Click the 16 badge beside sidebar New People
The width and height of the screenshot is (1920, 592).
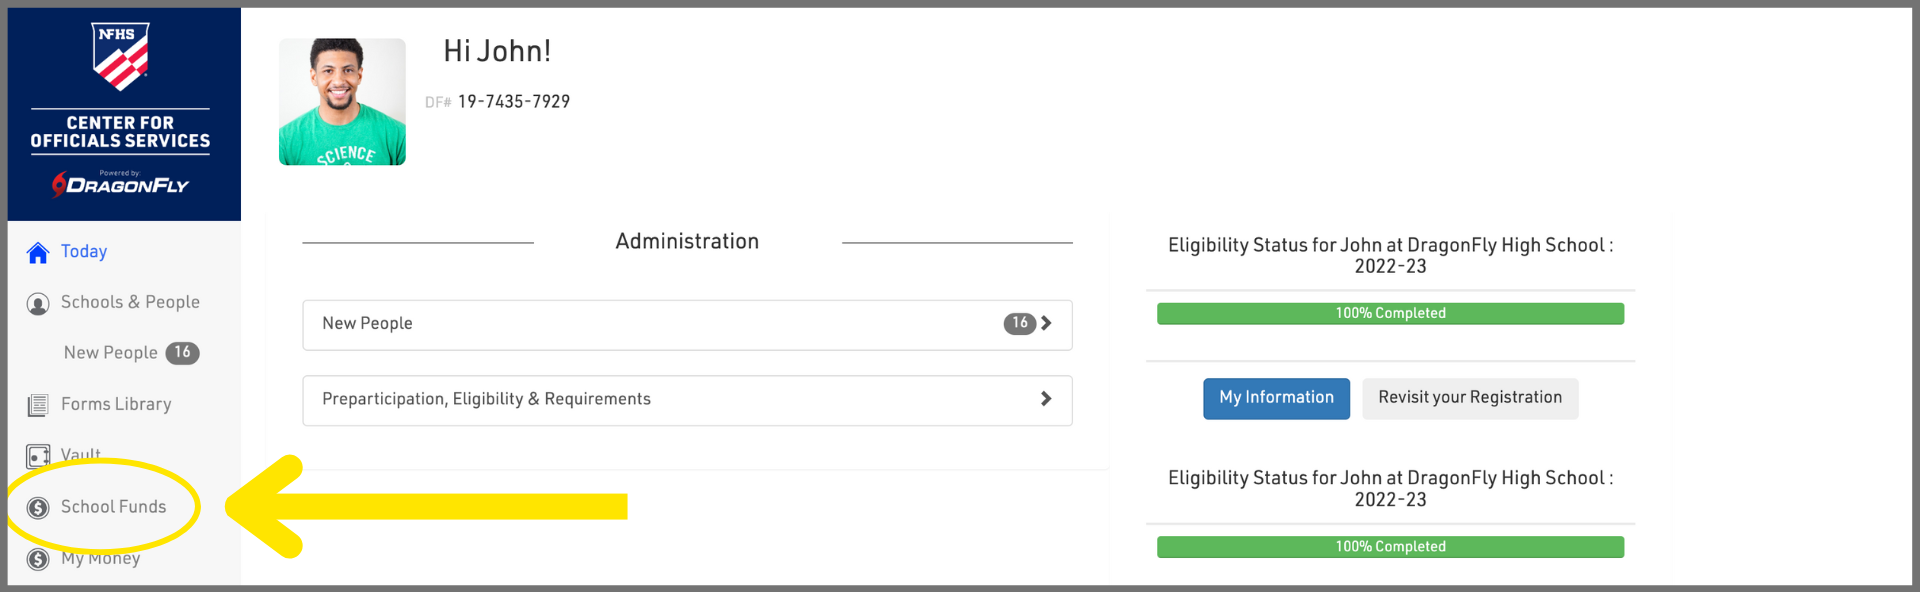click(182, 353)
